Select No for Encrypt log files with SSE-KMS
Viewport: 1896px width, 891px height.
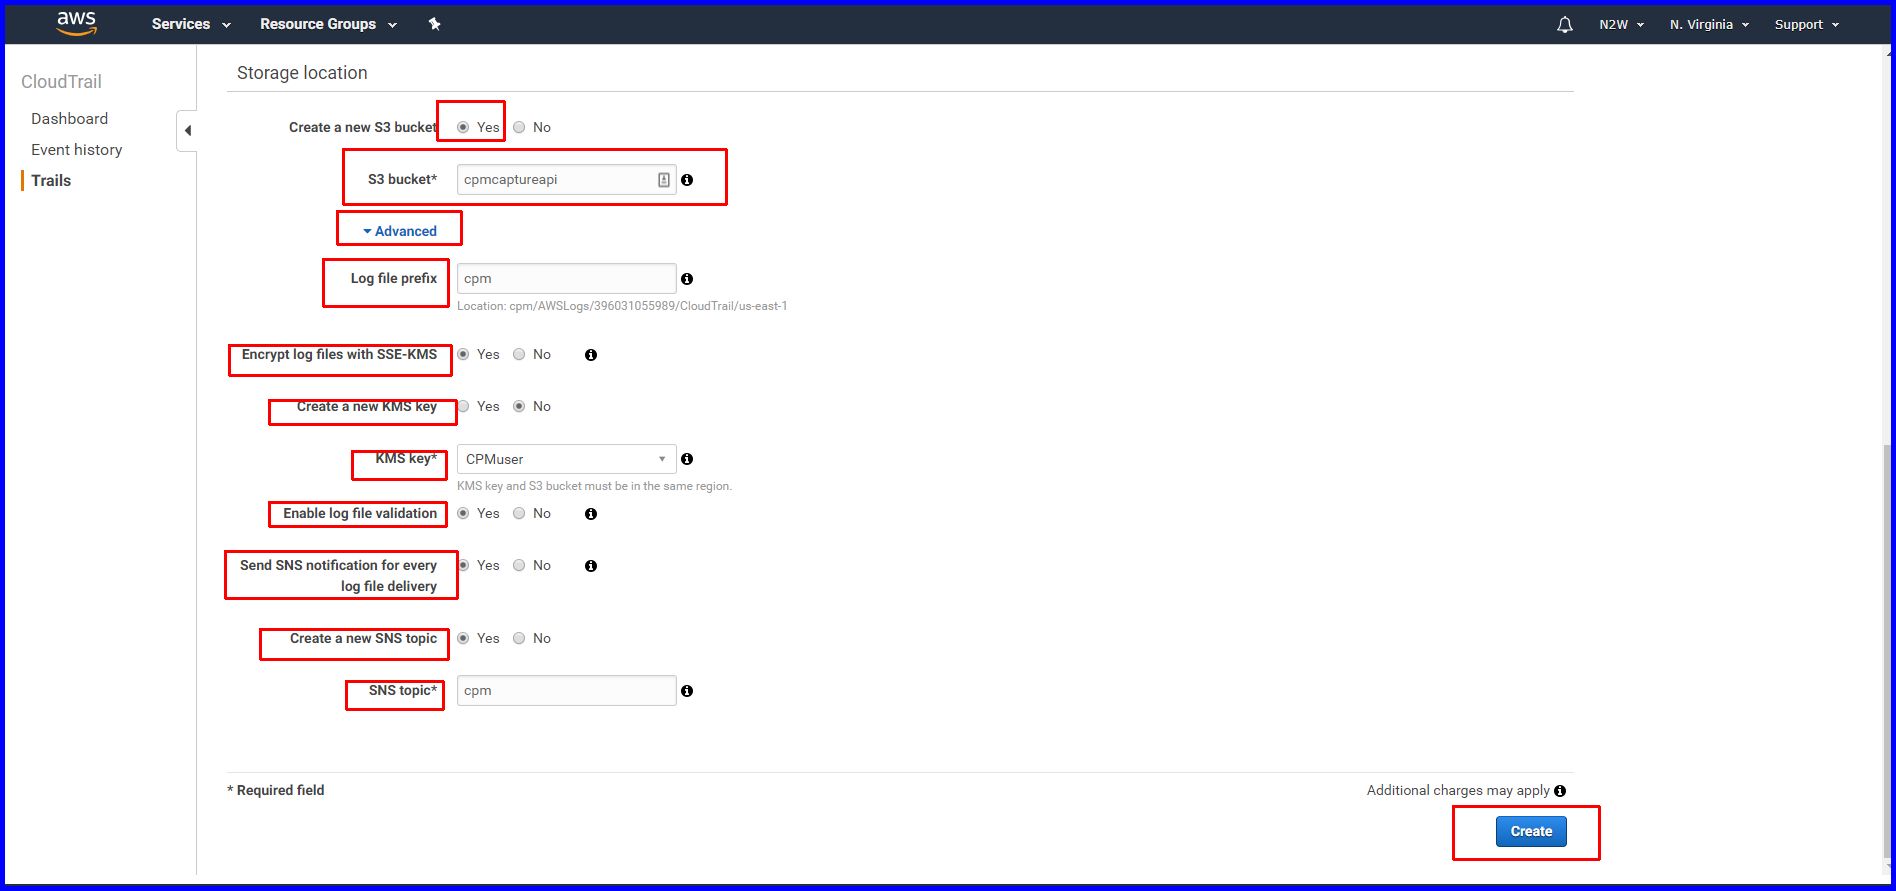click(519, 354)
